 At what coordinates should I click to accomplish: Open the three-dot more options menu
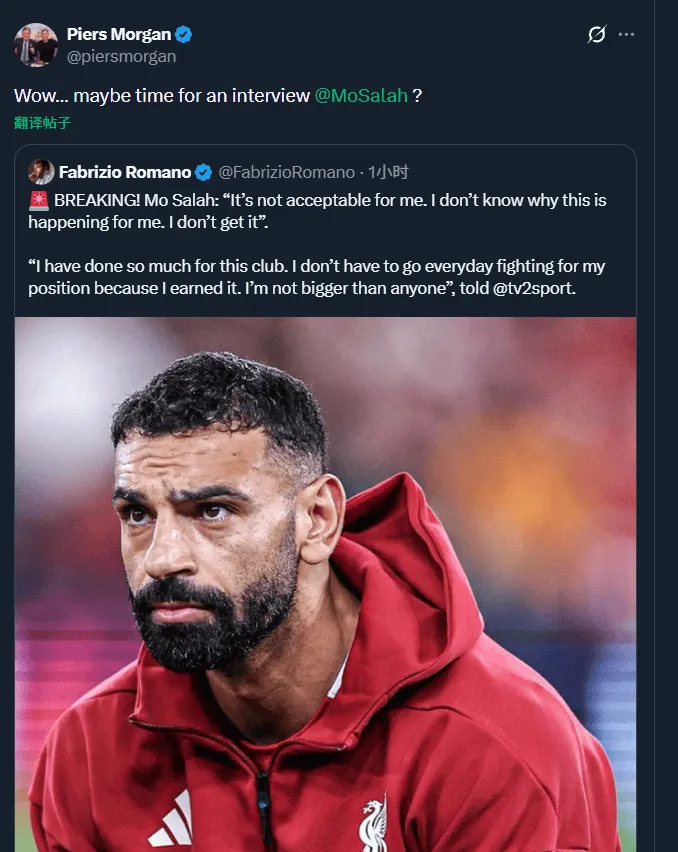tap(627, 35)
